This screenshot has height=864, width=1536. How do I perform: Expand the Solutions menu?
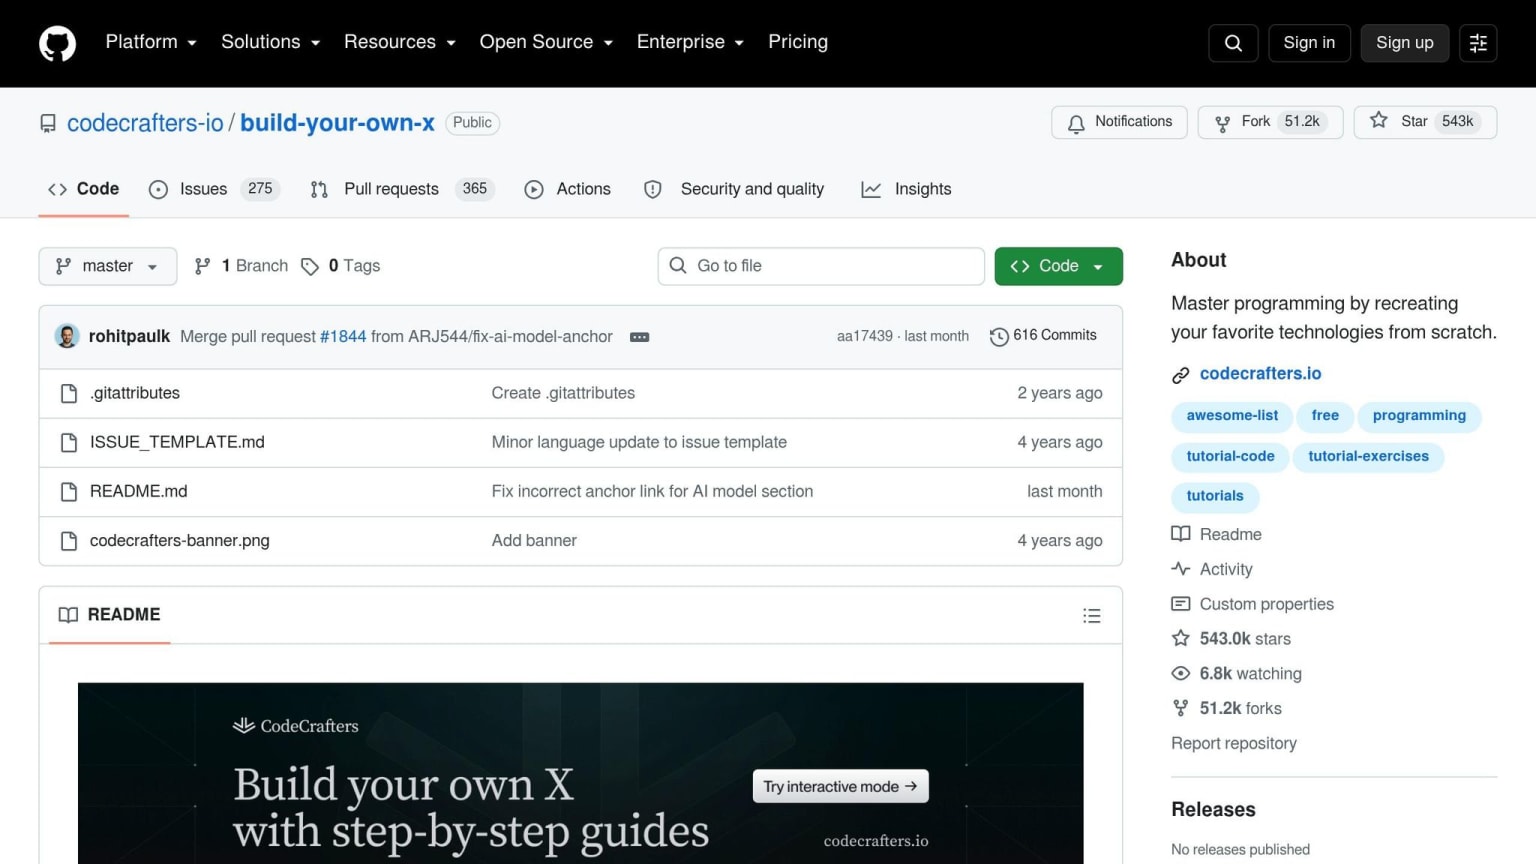[x=271, y=42]
